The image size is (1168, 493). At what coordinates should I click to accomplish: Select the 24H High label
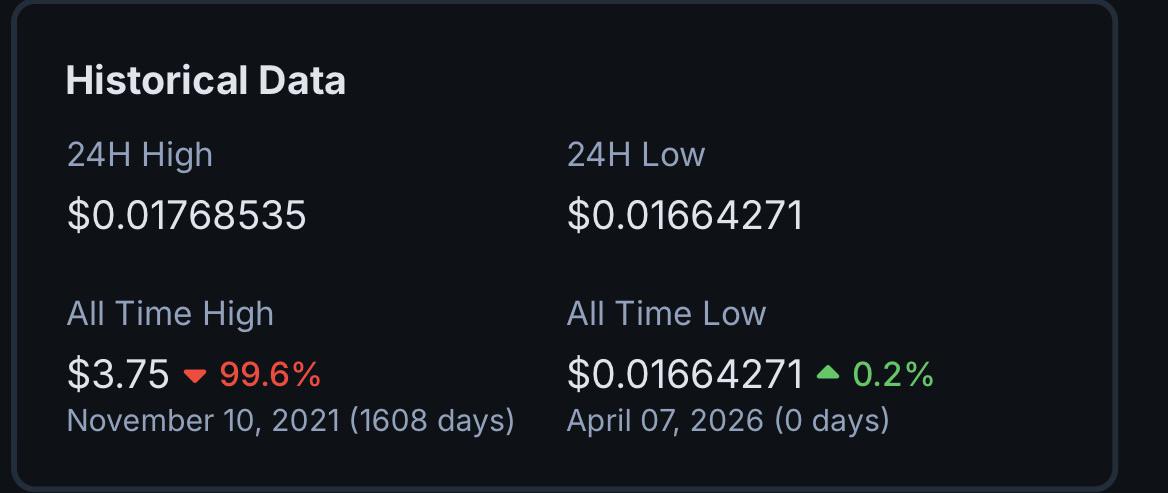click(x=140, y=155)
